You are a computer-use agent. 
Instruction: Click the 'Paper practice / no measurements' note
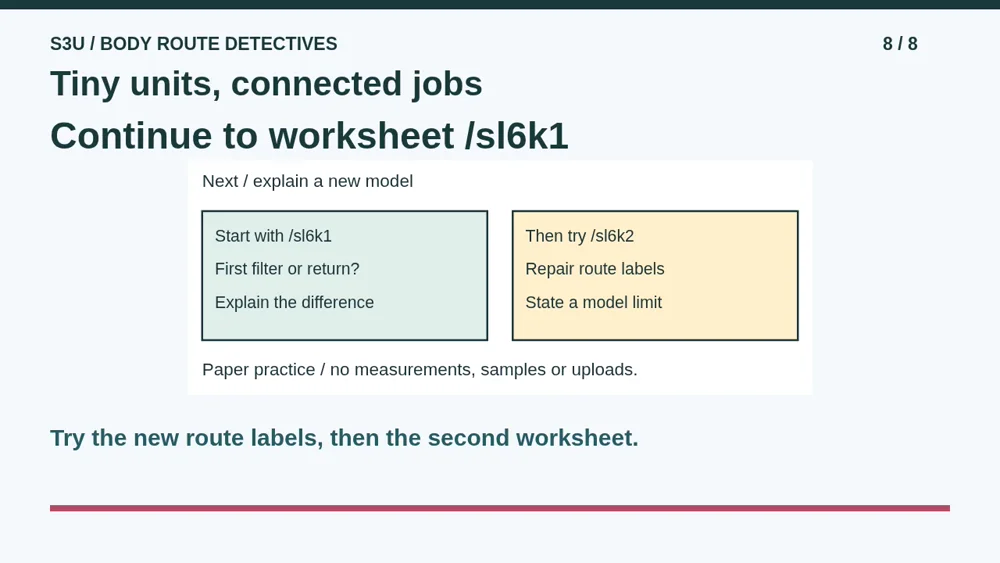click(420, 370)
